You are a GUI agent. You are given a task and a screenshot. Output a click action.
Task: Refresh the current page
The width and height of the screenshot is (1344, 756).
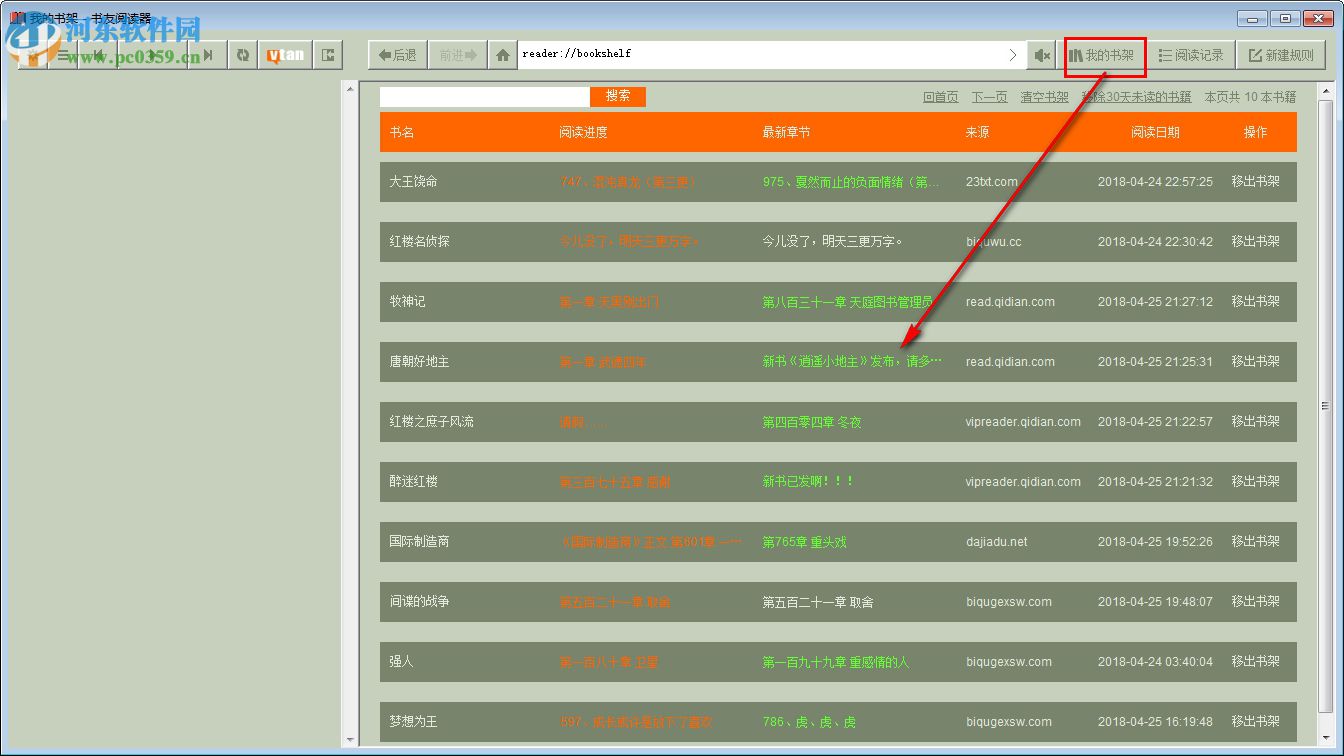242,55
